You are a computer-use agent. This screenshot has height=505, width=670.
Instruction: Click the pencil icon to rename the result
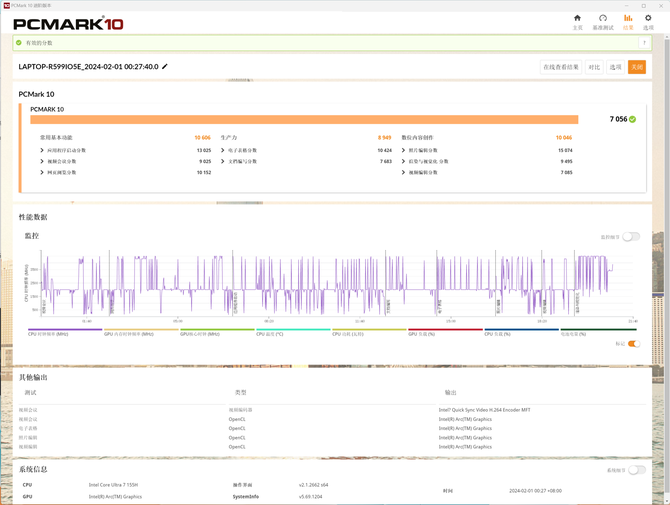click(165, 66)
